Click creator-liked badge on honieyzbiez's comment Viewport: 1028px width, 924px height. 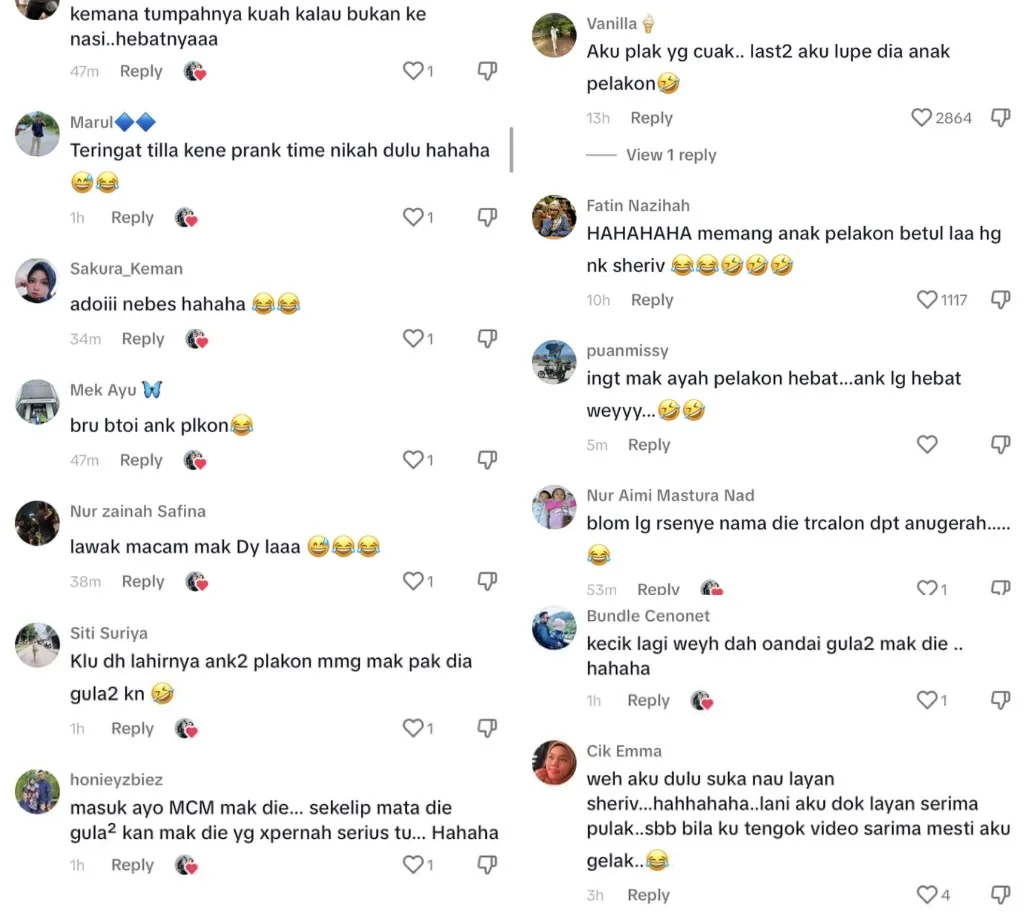[x=187, y=865]
